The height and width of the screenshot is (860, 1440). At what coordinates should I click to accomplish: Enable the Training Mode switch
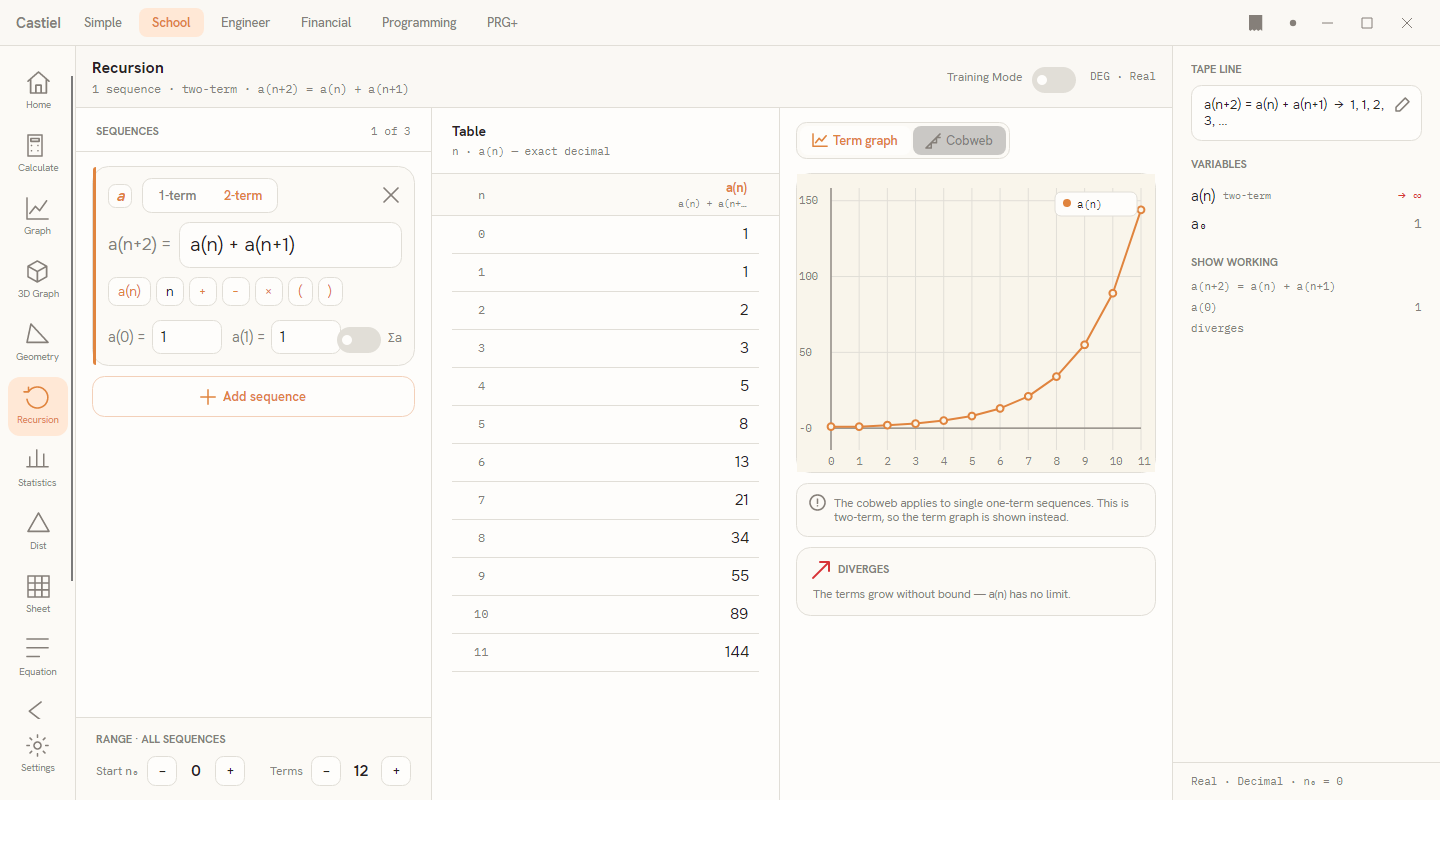[x=1054, y=80]
